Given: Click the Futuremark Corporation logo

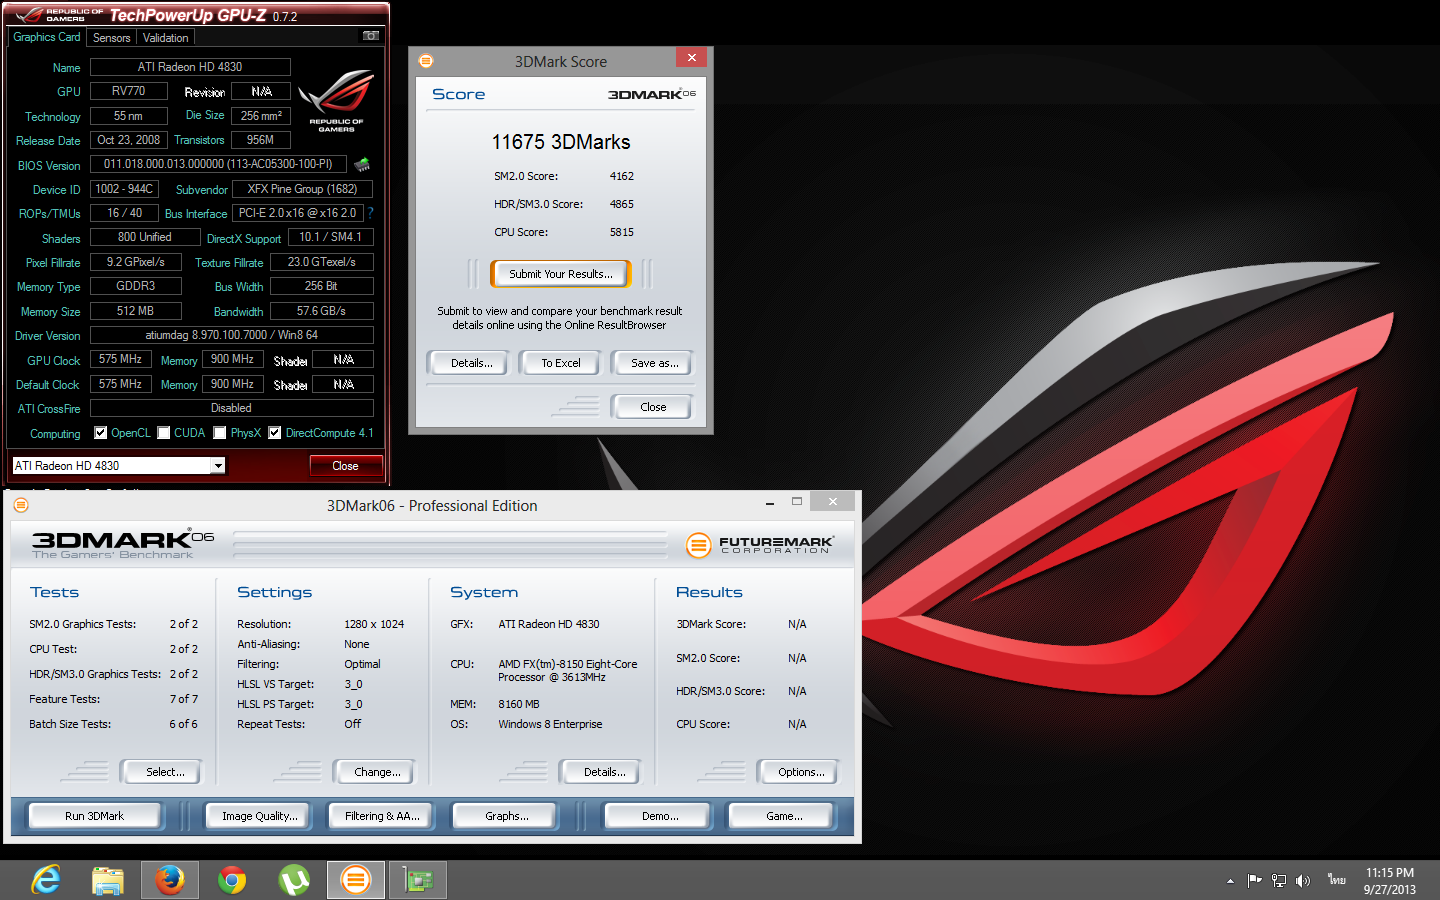Looking at the screenshot, I should (x=760, y=545).
